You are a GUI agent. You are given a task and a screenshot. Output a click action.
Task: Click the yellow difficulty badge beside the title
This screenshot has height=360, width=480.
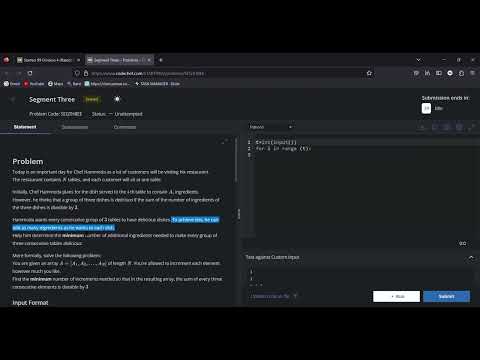[x=92, y=99]
